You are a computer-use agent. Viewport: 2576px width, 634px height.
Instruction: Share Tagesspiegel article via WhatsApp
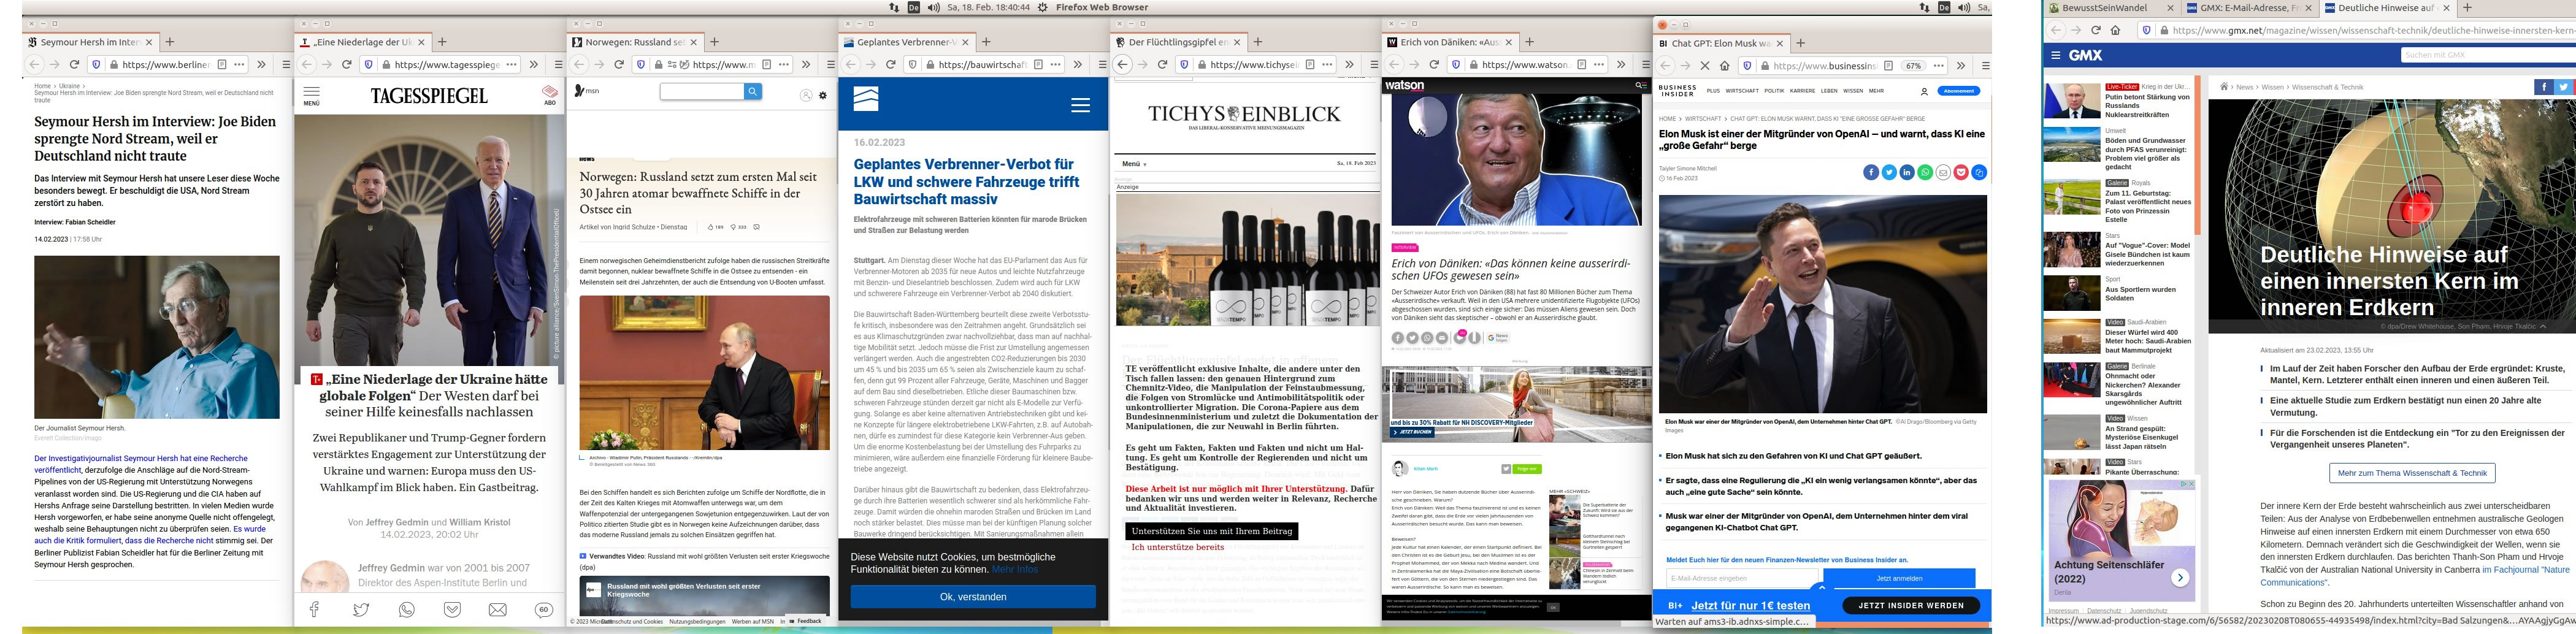tap(407, 609)
